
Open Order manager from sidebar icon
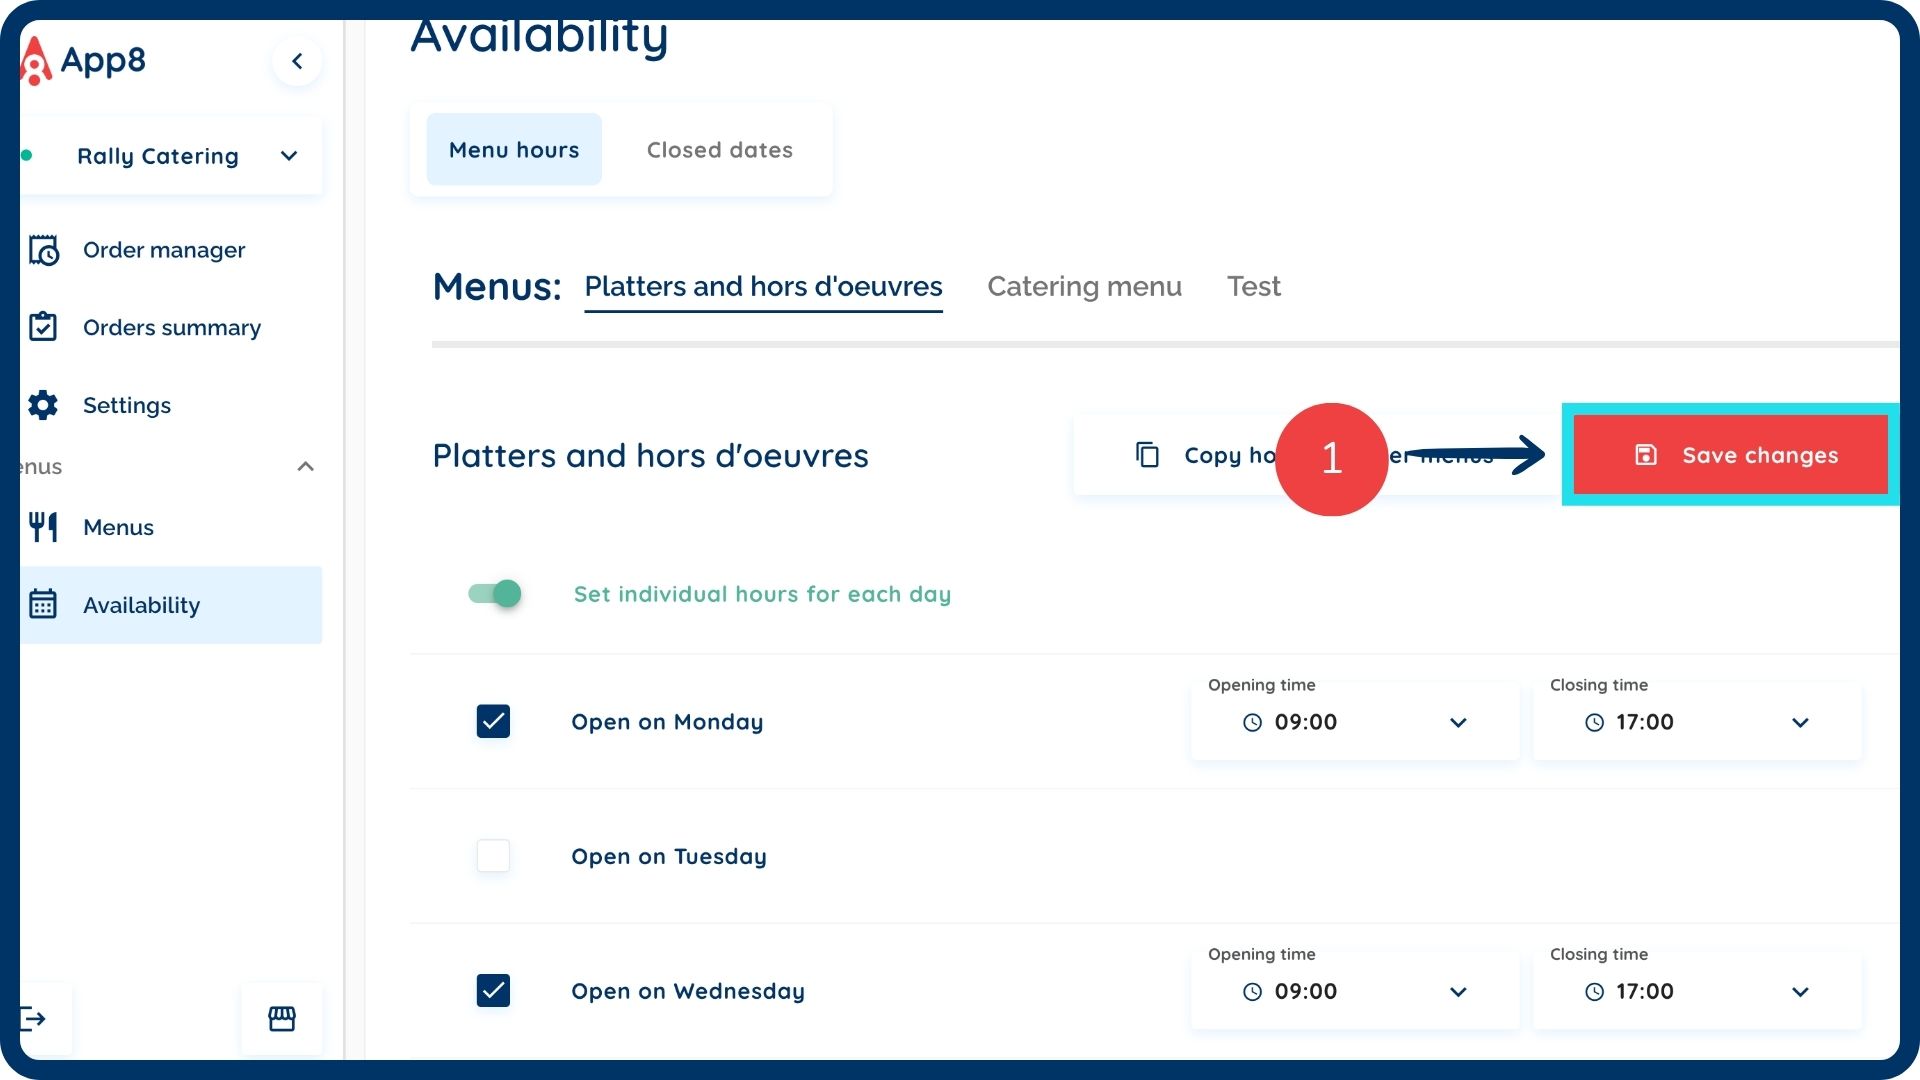(43, 250)
